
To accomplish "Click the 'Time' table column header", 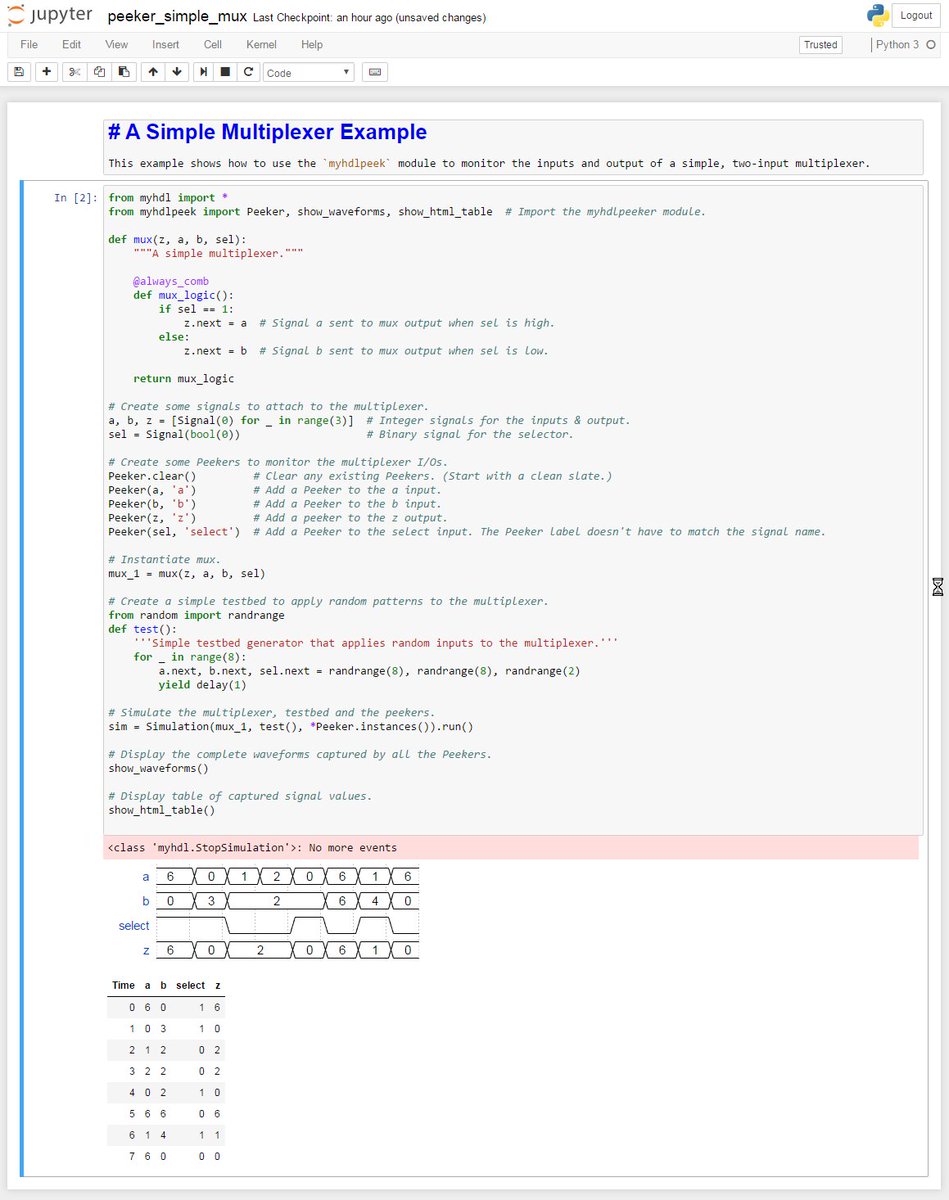I will [x=123, y=986].
